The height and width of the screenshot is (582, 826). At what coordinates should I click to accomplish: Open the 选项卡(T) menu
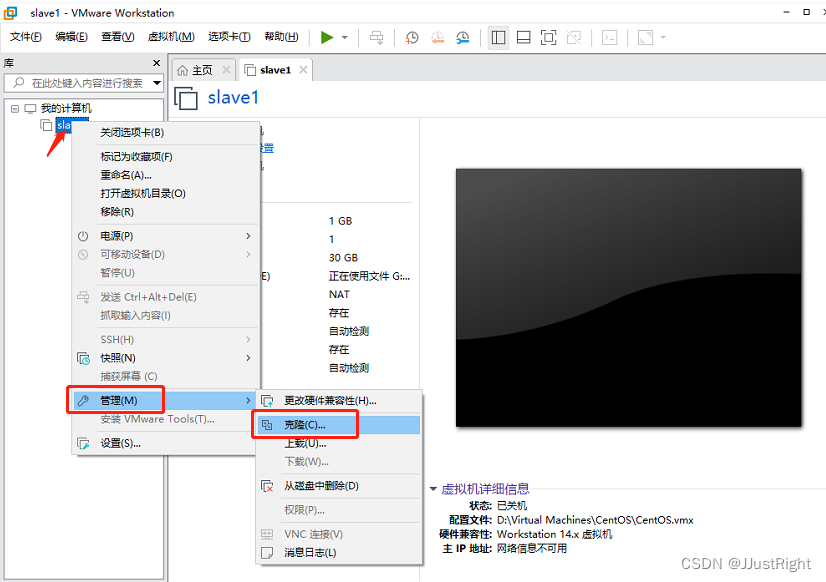tap(229, 36)
